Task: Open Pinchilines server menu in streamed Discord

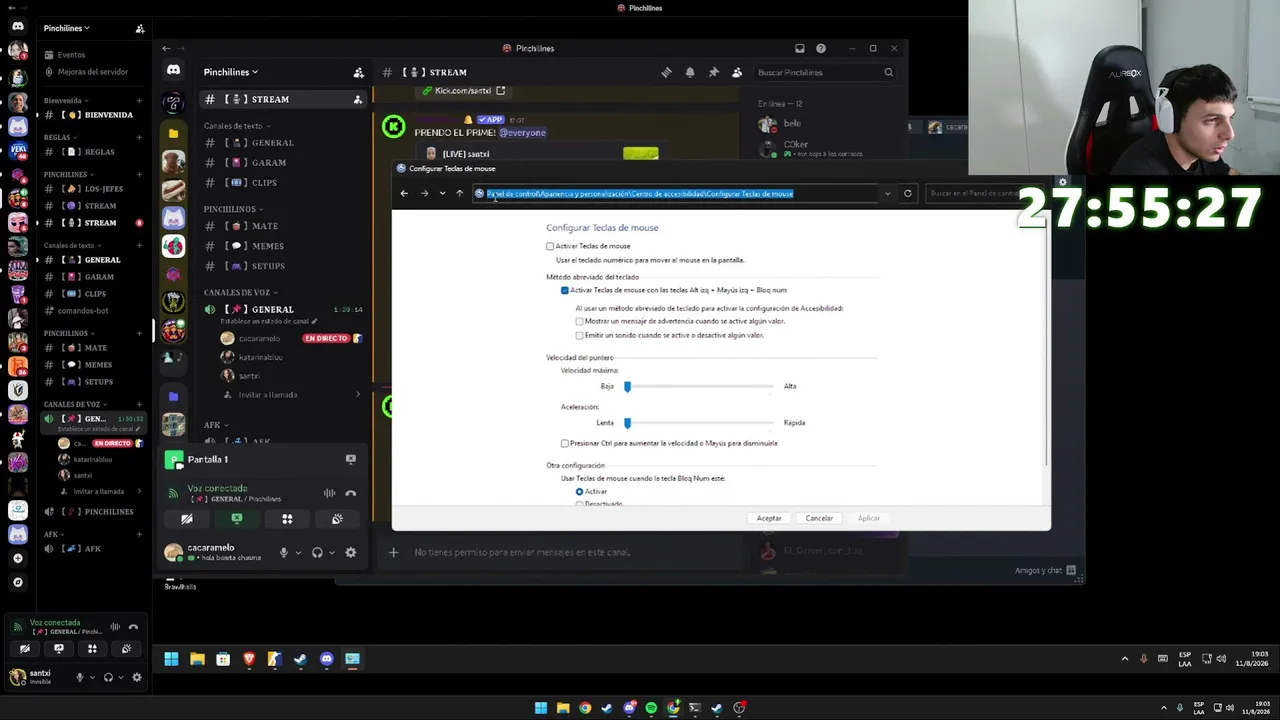Action: [231, 72]
